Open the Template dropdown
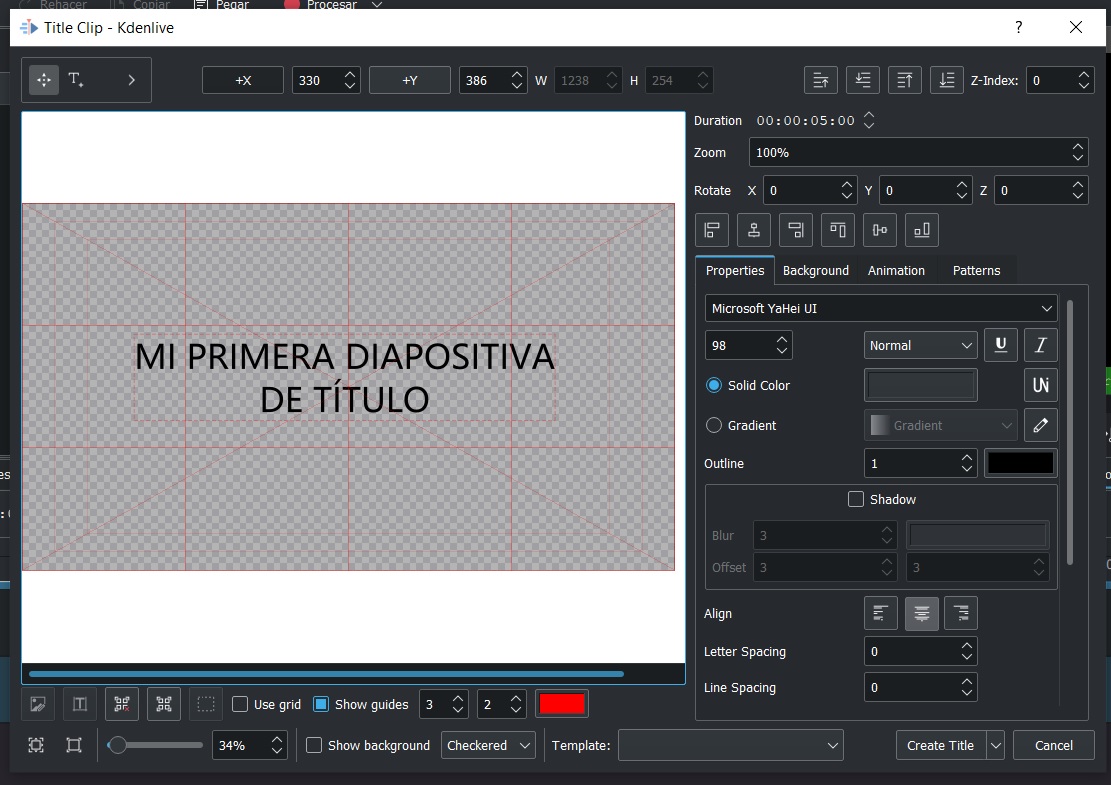The width and height of the screenshot is (1111, 785). pyautogui.click(x=731, y=745)
